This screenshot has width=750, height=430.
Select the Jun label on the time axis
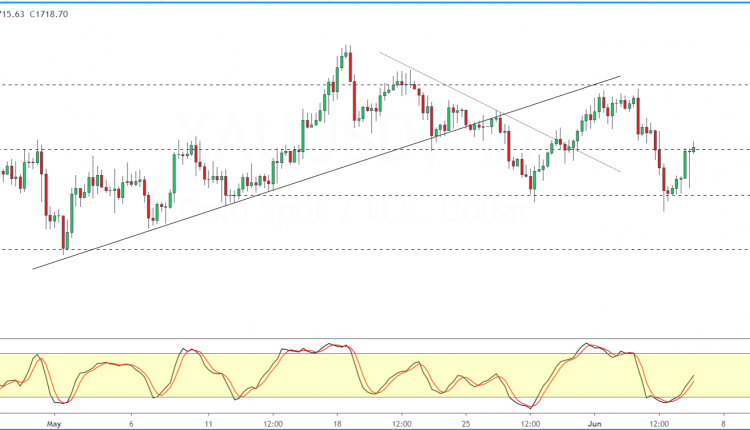coord(595,424)
